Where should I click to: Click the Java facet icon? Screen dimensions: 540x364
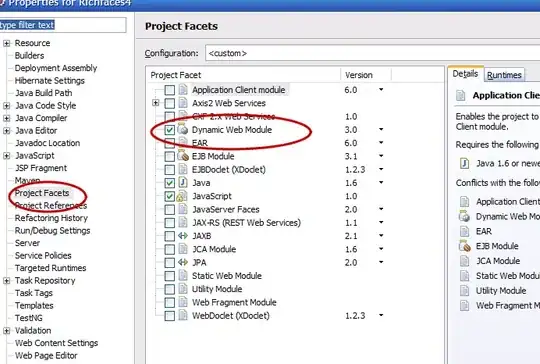pyautogui.click(x=183, y=183)
